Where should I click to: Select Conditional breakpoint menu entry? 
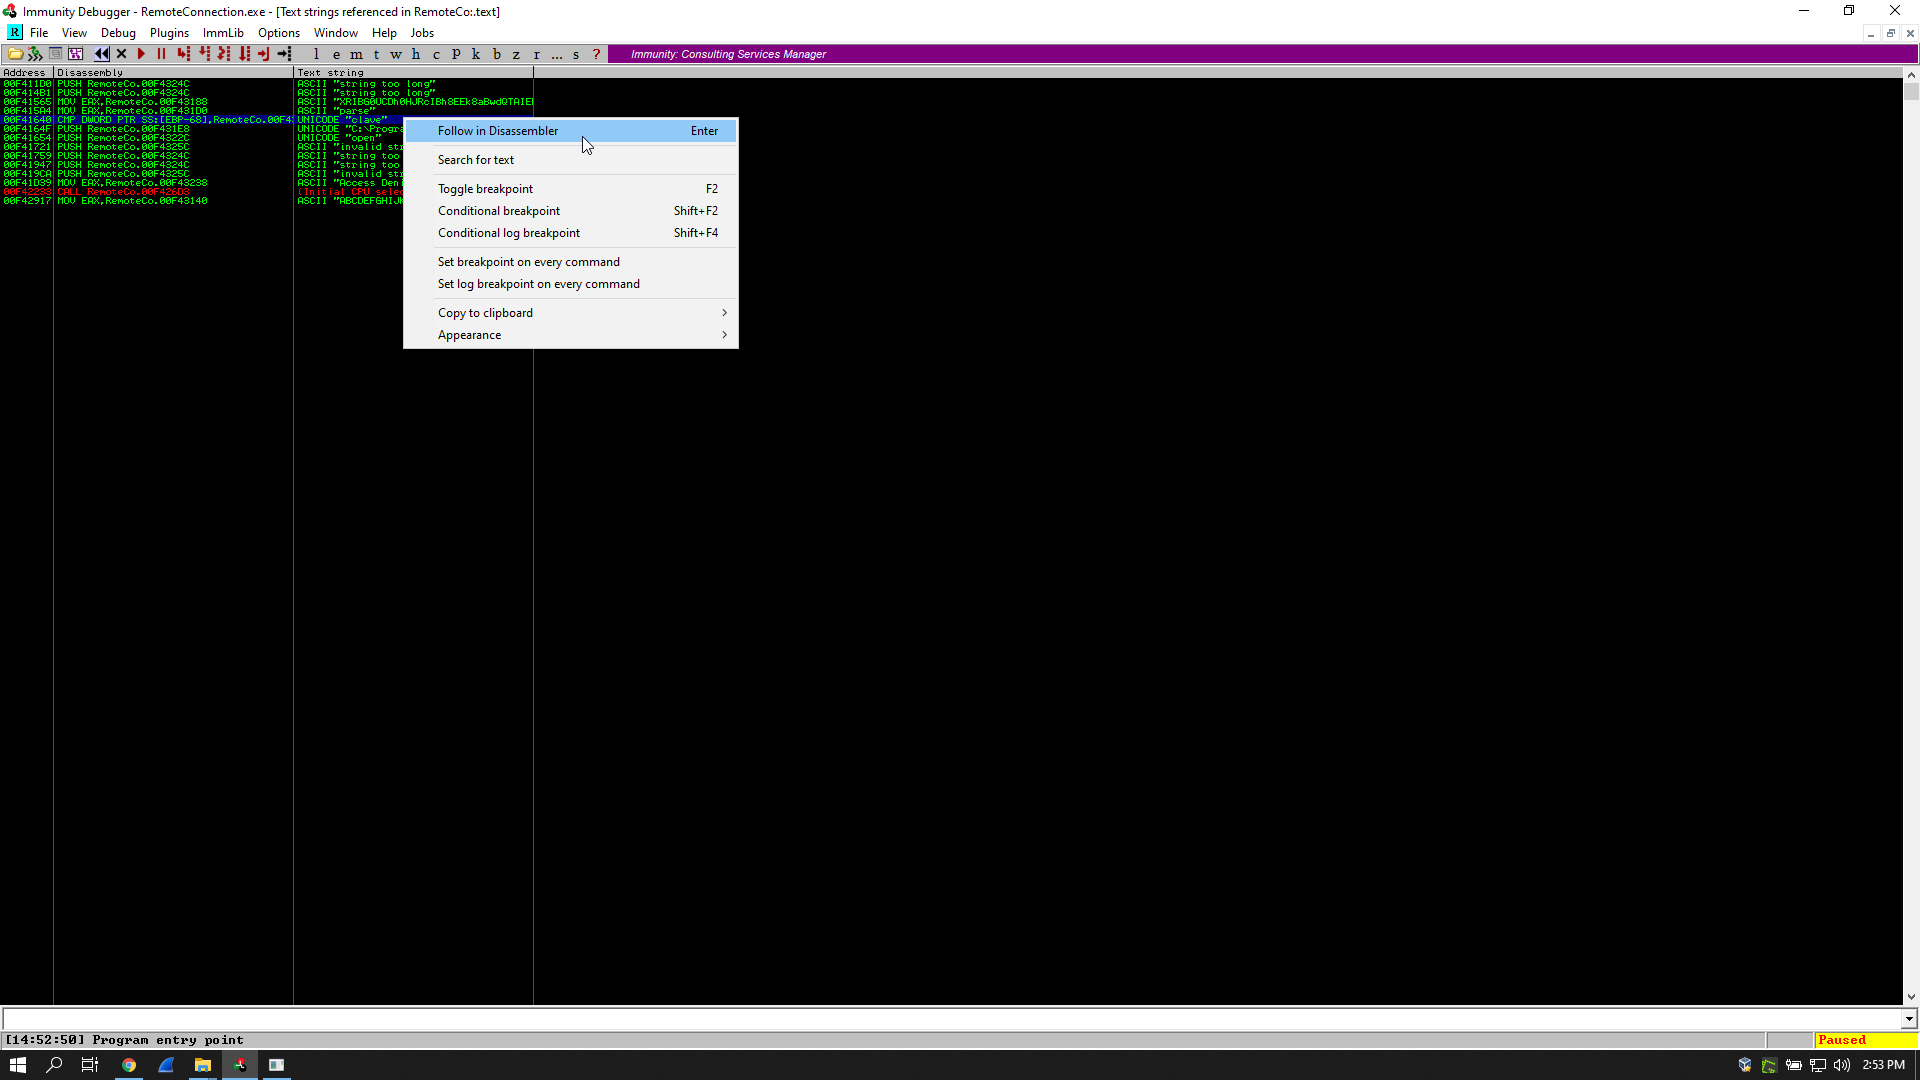[498, 211]
